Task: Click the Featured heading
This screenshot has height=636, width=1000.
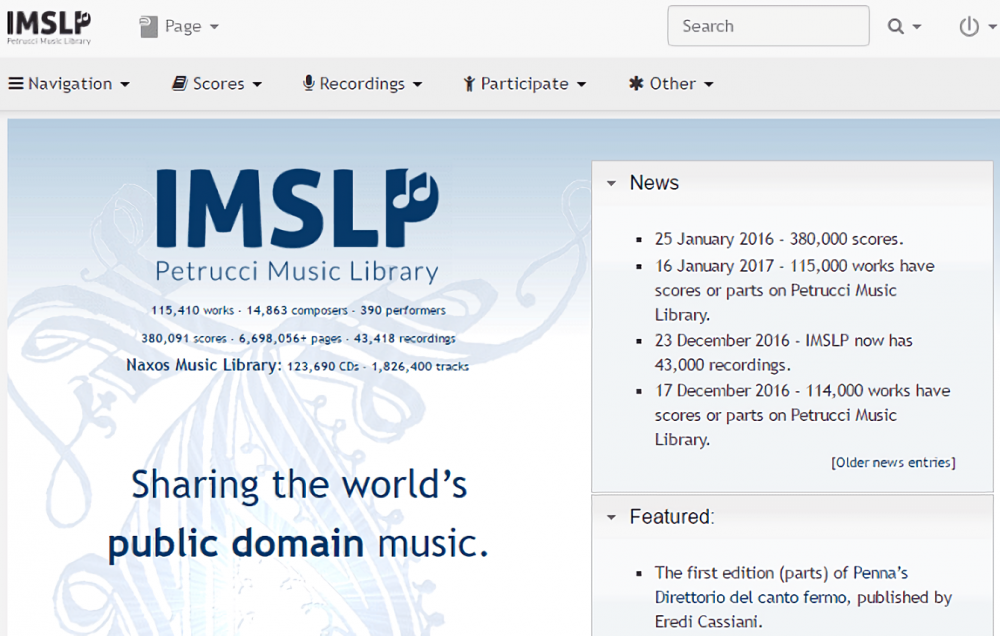Action: click(x=672, y=516)
